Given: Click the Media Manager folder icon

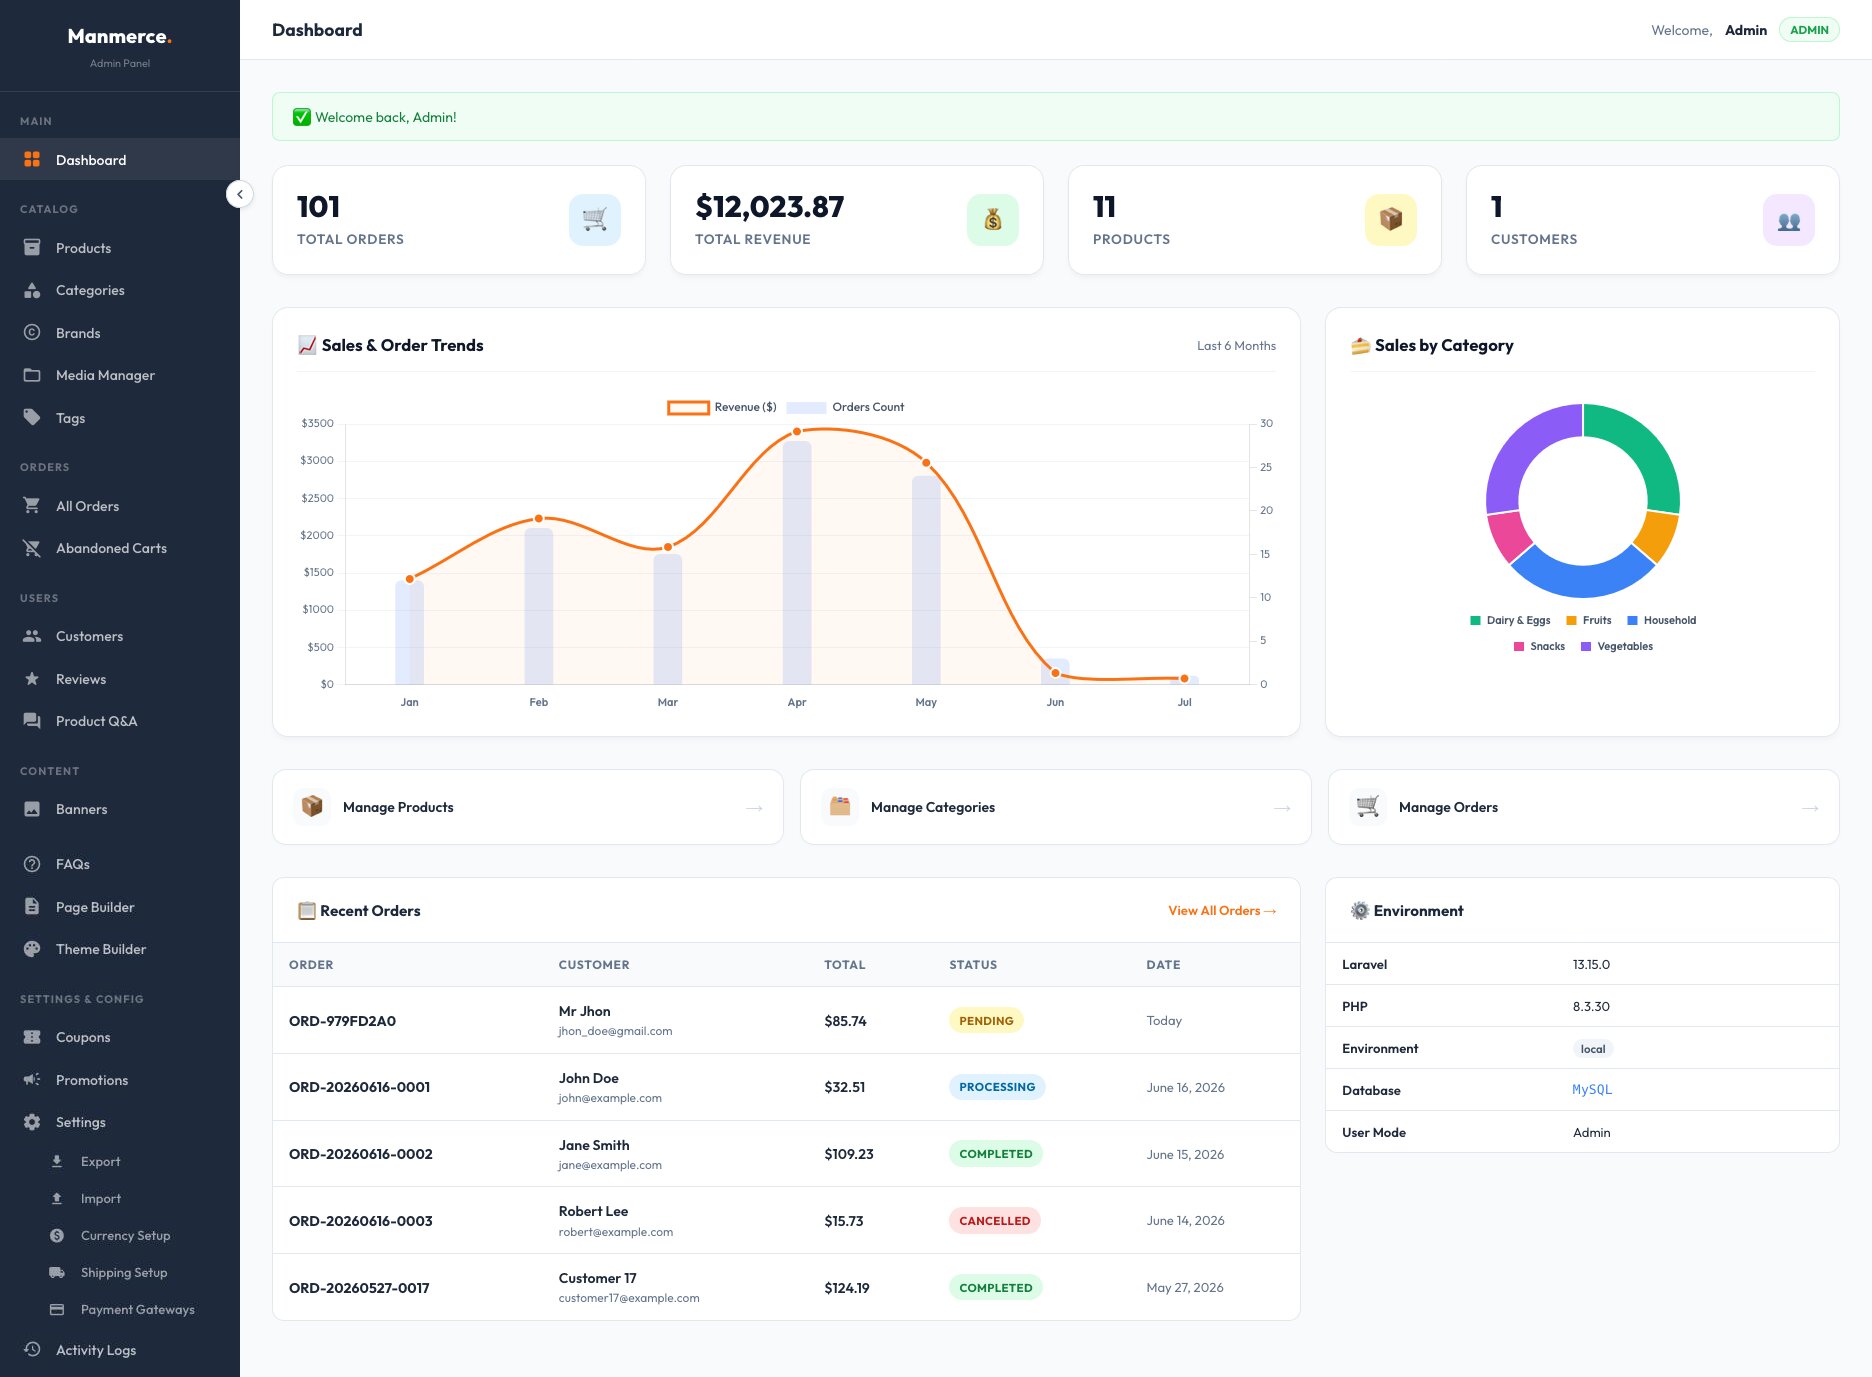Looking at the screenshot, I should coord(32,375).
